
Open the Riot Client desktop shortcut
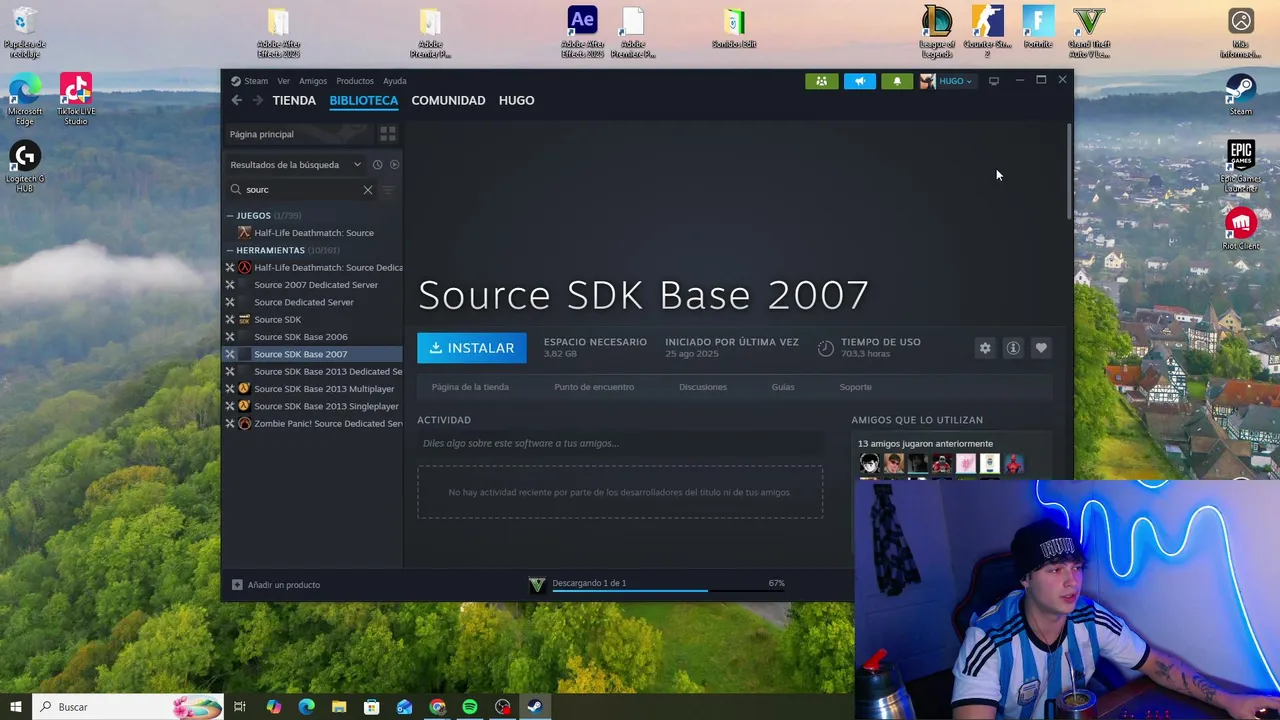tap(1241, 229)
